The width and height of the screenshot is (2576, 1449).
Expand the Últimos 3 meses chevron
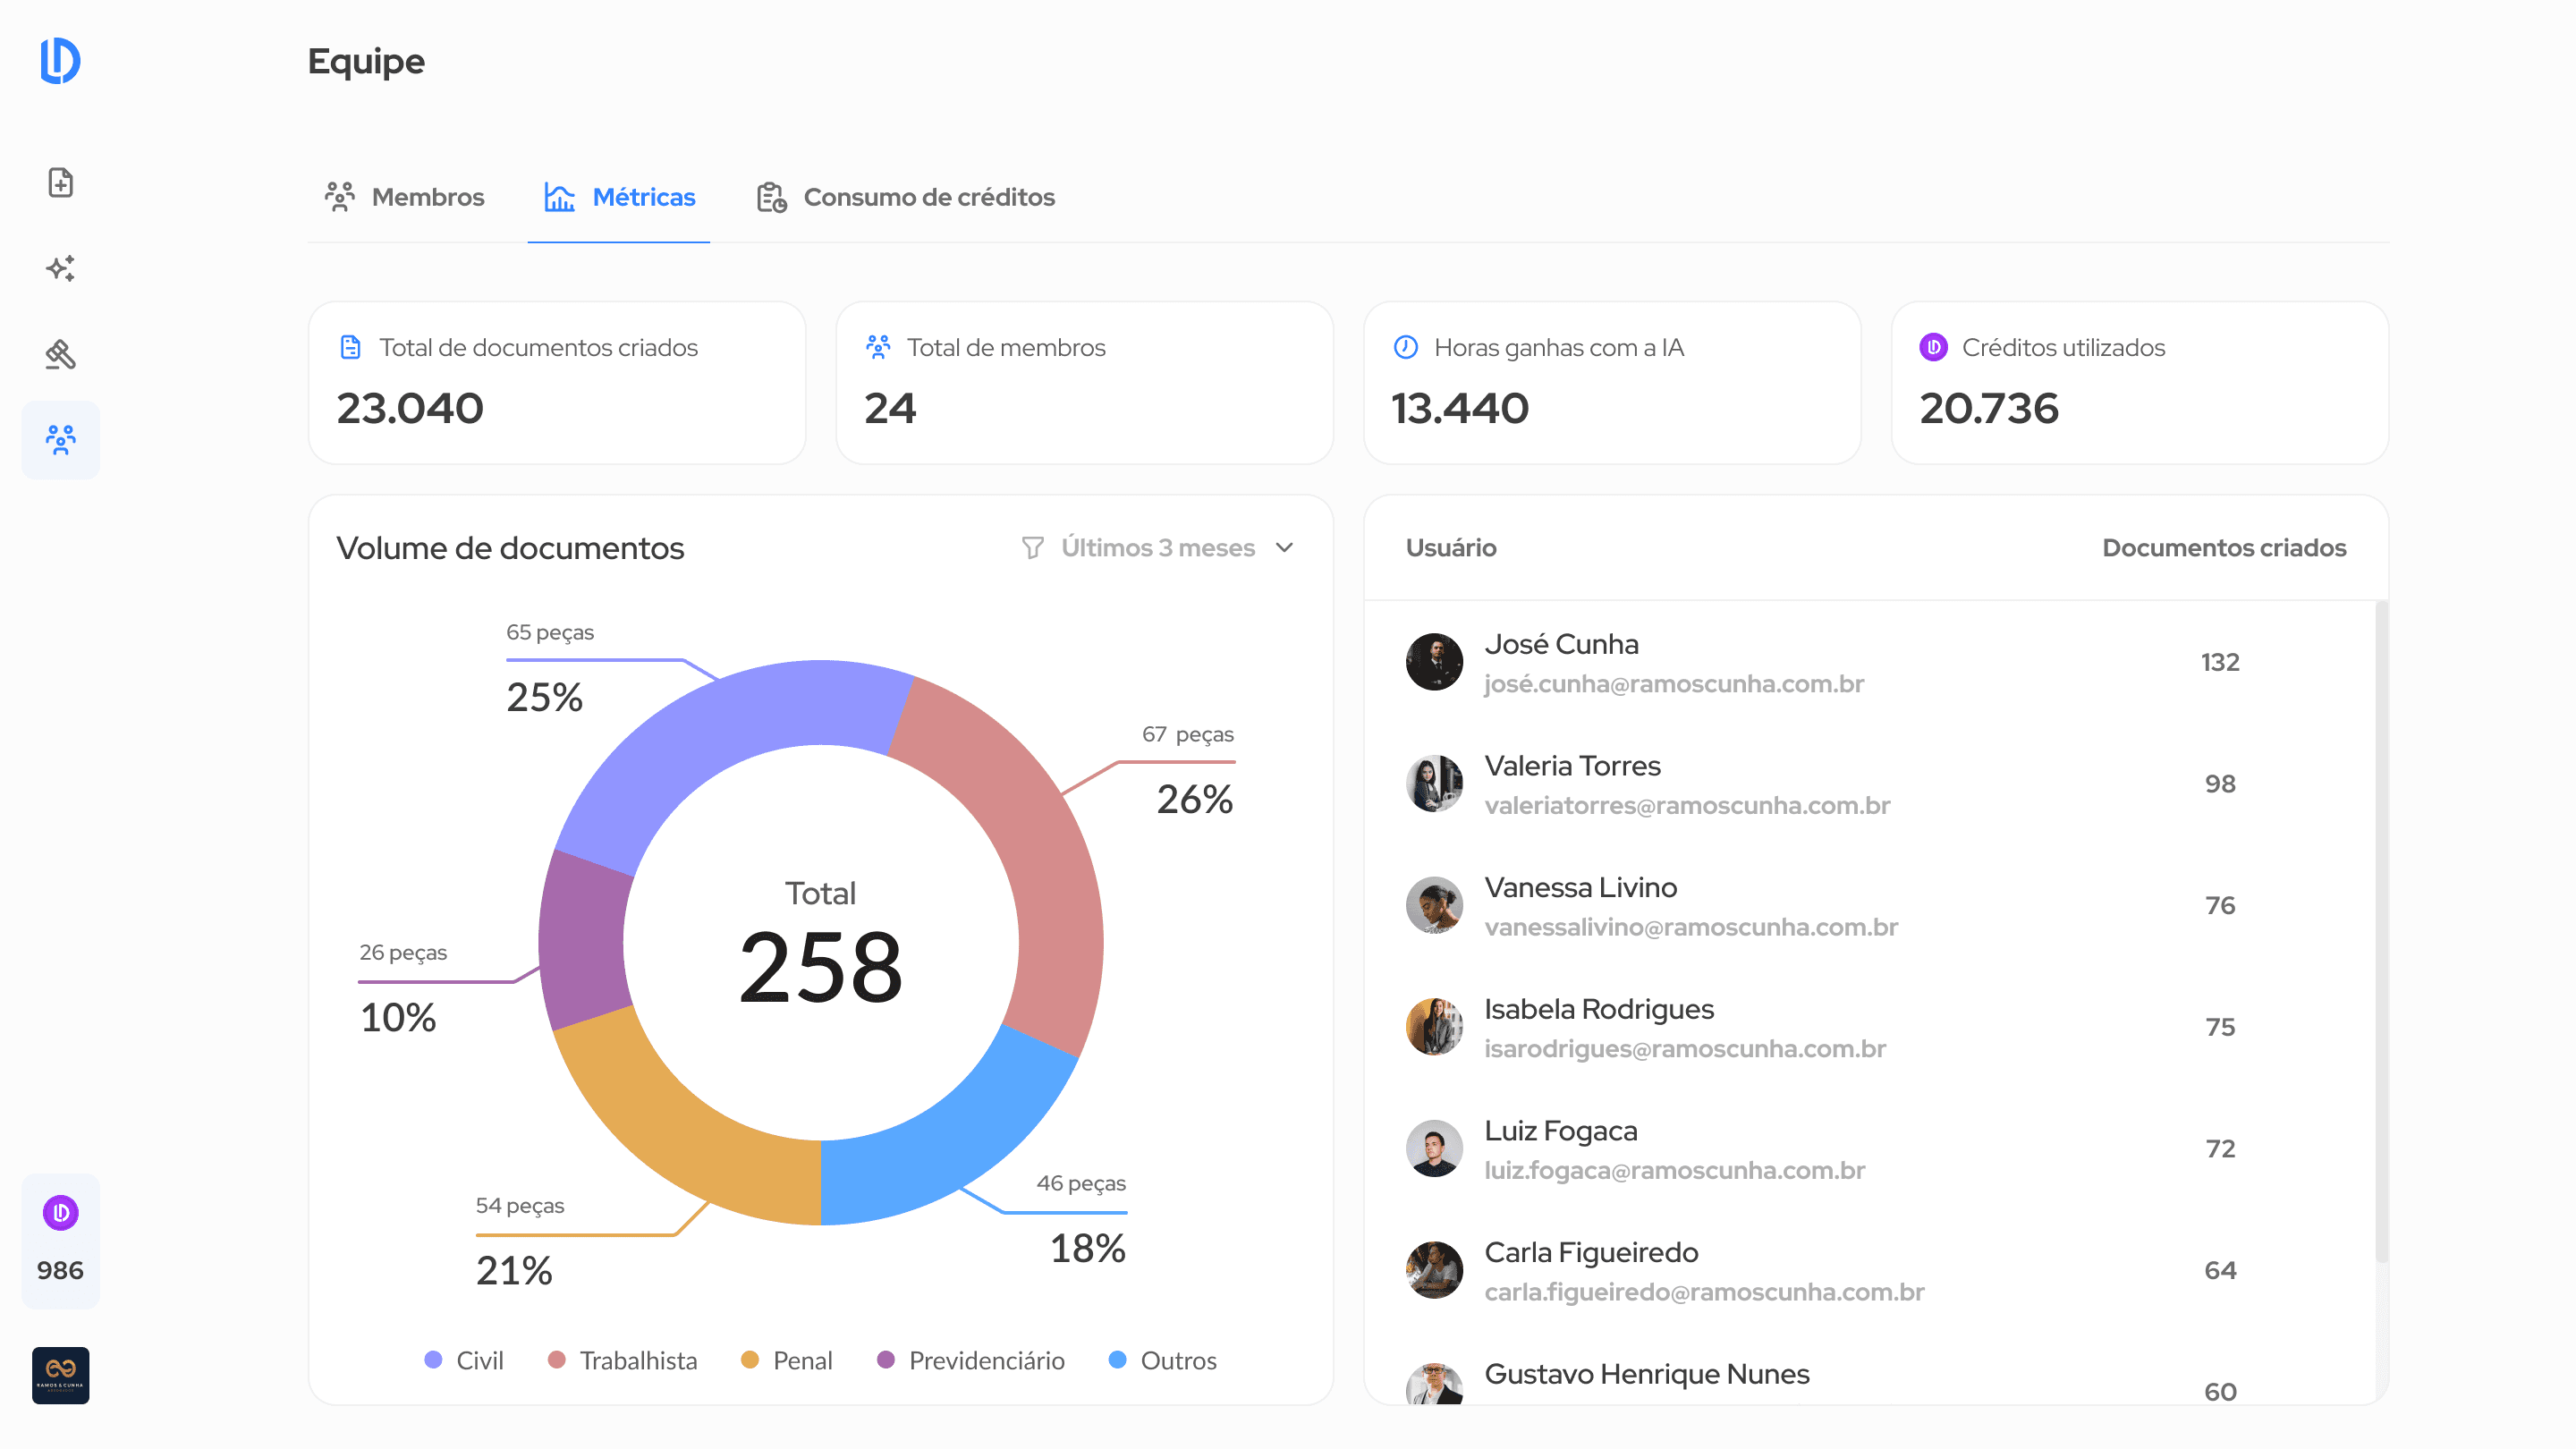[x=1285, y=548]
